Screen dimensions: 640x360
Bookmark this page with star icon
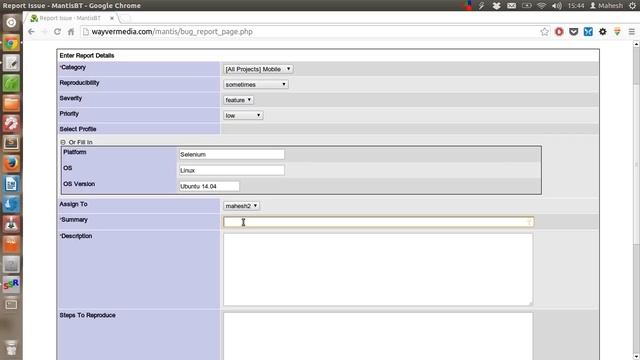click(544, 31)
